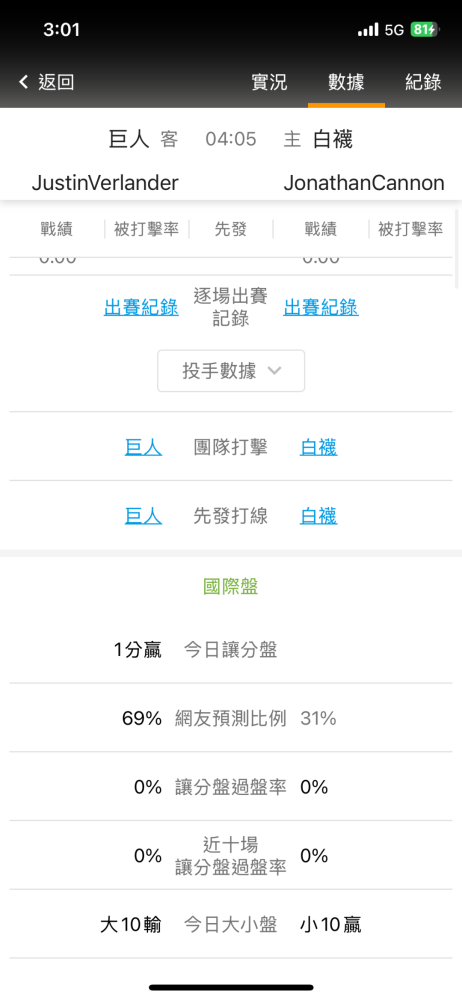Viewport: 462px width, 1000px height.
Task: Open the 紀錄 tab
Action: 423,82
